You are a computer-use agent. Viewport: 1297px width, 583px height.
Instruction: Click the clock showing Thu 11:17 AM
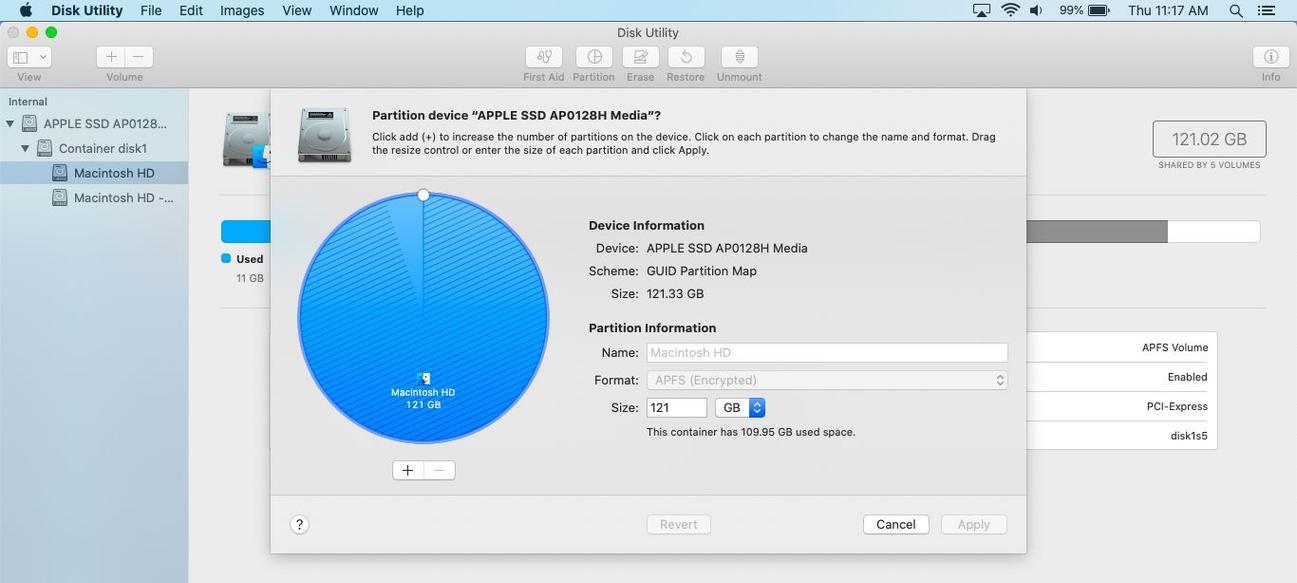[1168, 10]
